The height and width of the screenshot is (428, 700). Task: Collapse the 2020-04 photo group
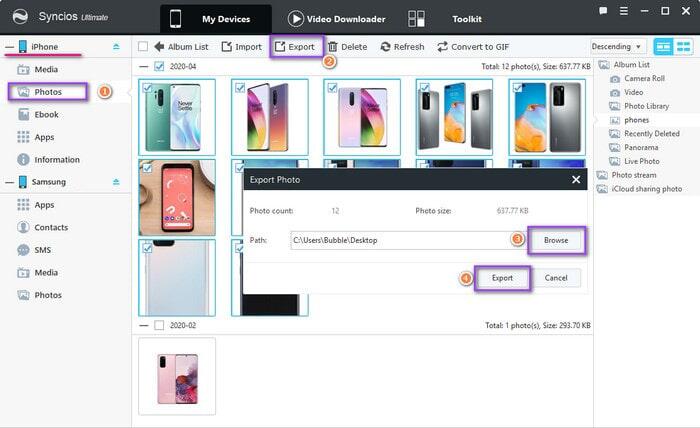click(143, 66)
